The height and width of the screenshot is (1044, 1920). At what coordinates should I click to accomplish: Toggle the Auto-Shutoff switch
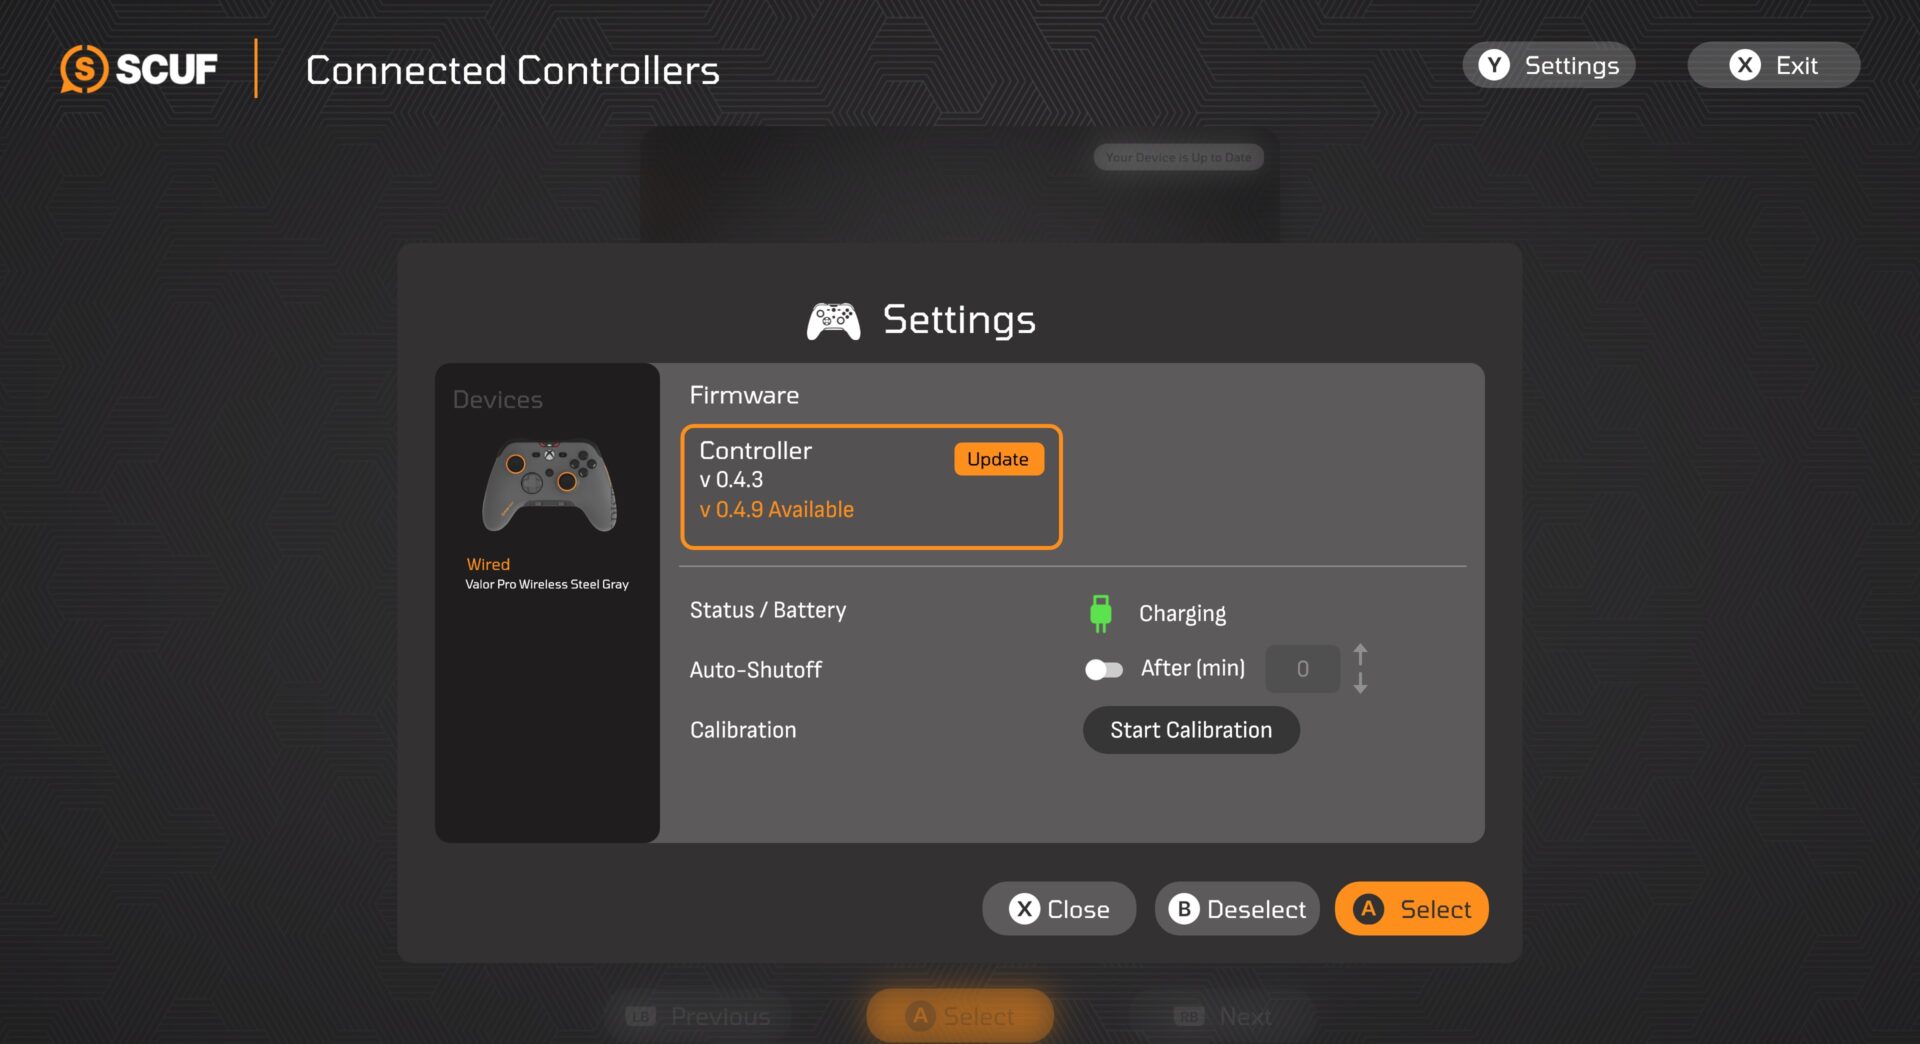1104,669
